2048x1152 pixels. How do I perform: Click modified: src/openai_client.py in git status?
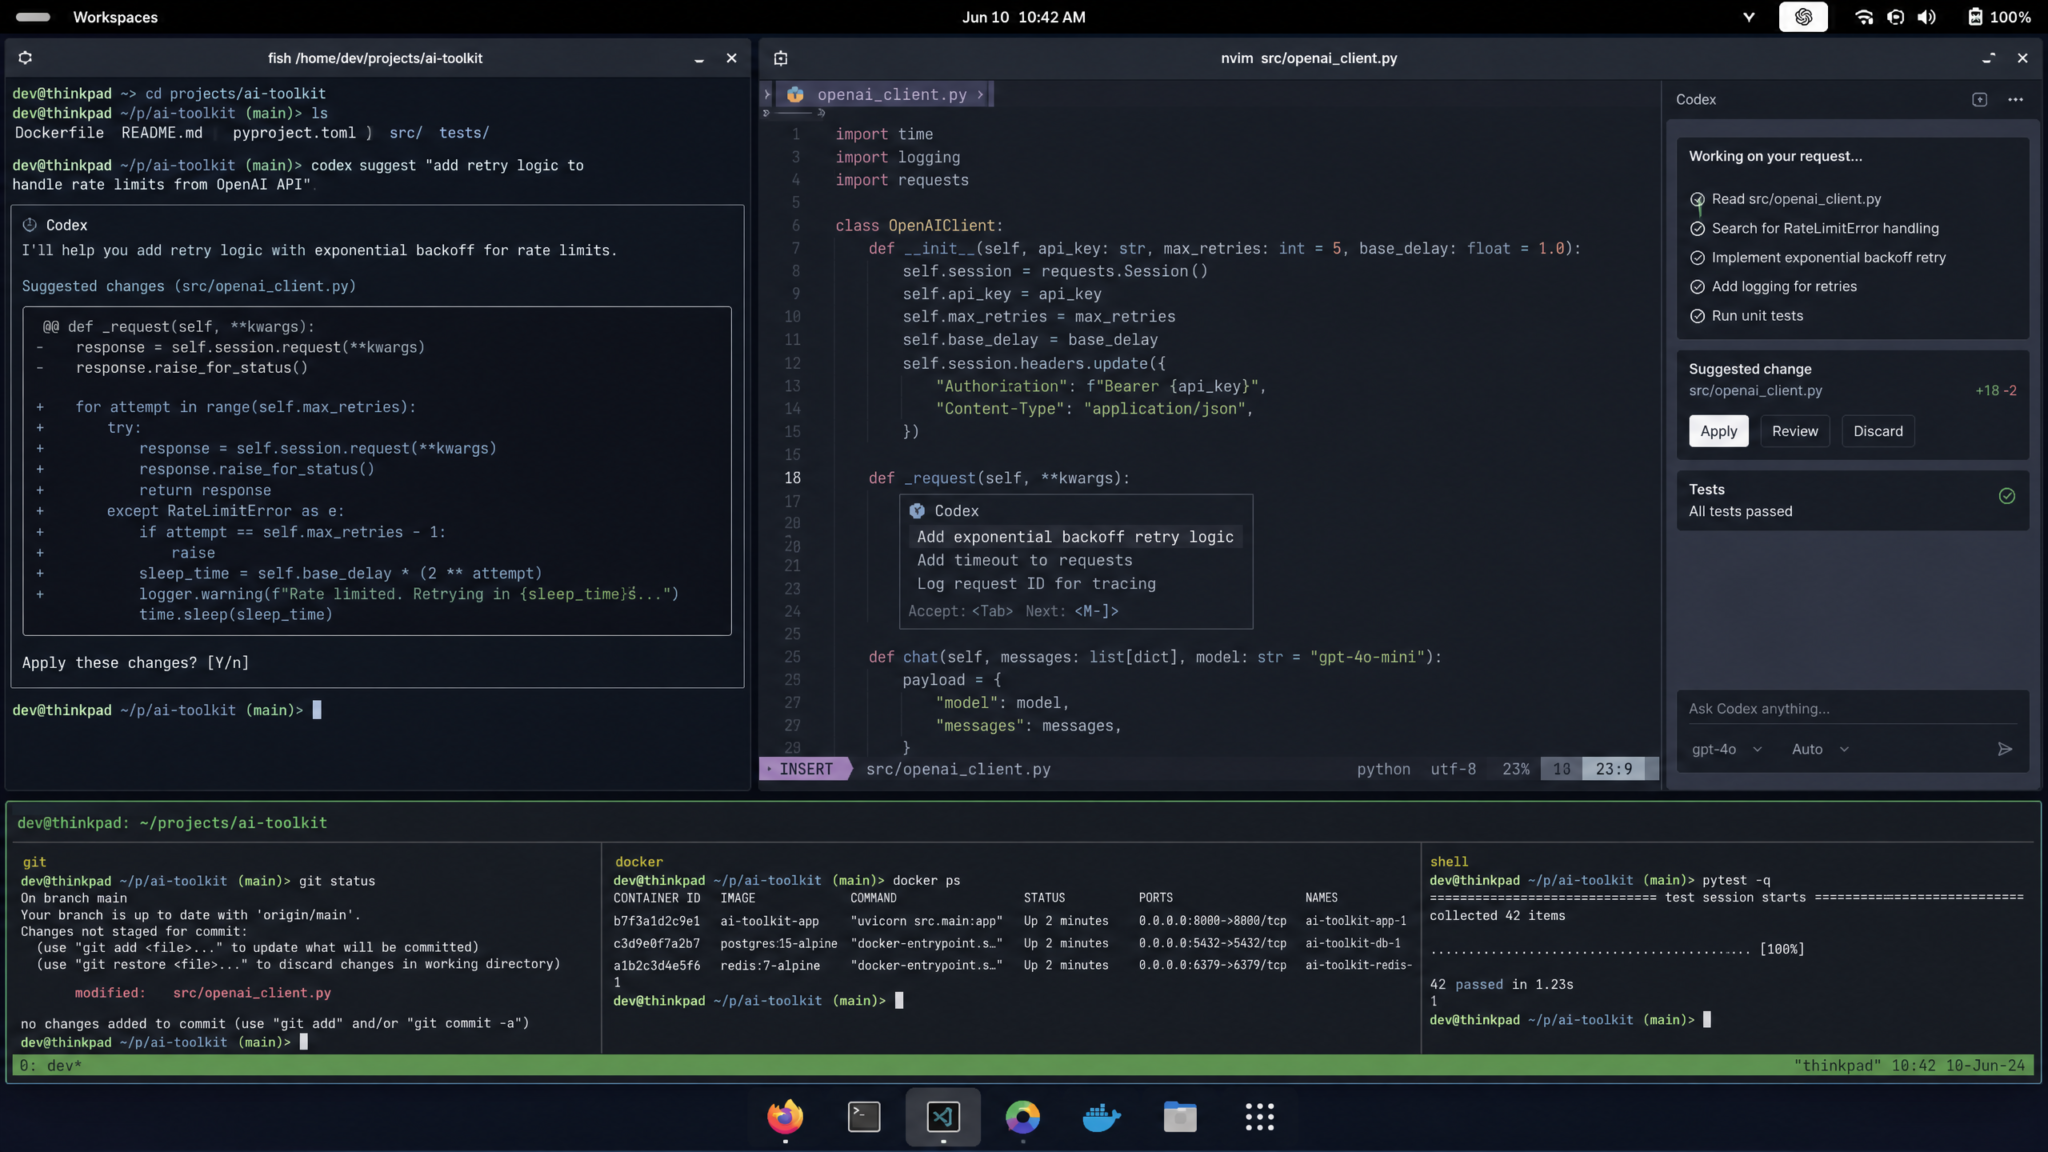tap(202, 993)
